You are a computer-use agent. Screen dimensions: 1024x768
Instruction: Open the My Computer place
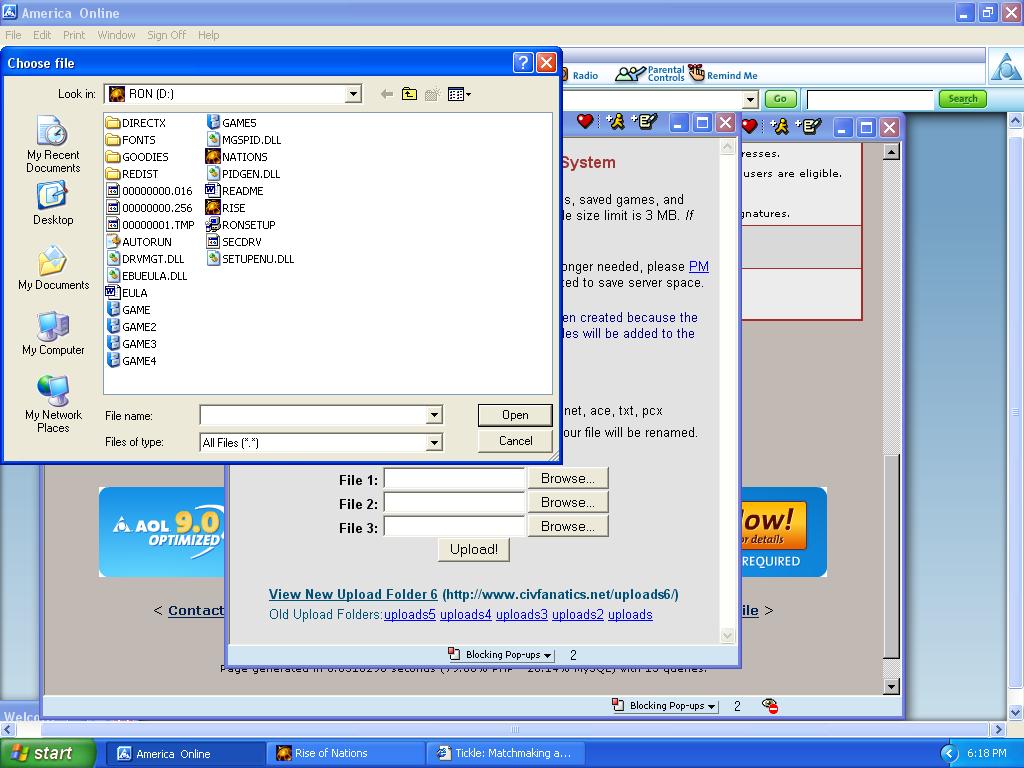(53, 333)
